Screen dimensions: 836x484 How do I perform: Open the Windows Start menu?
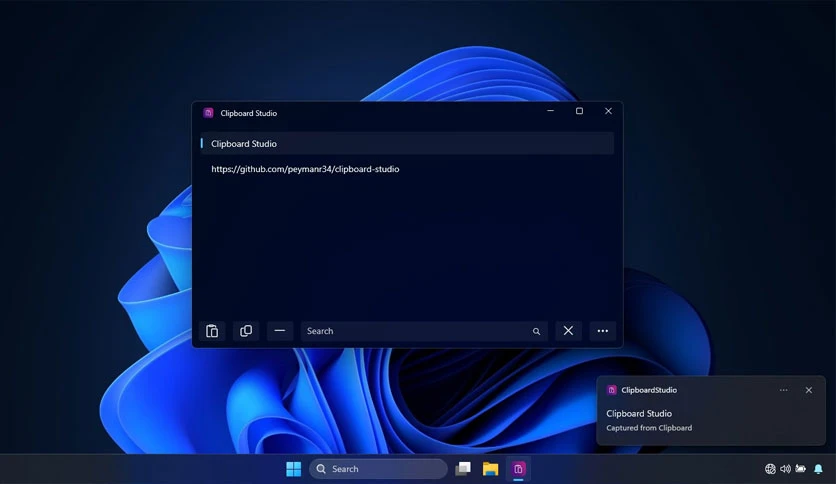point(293,469)
